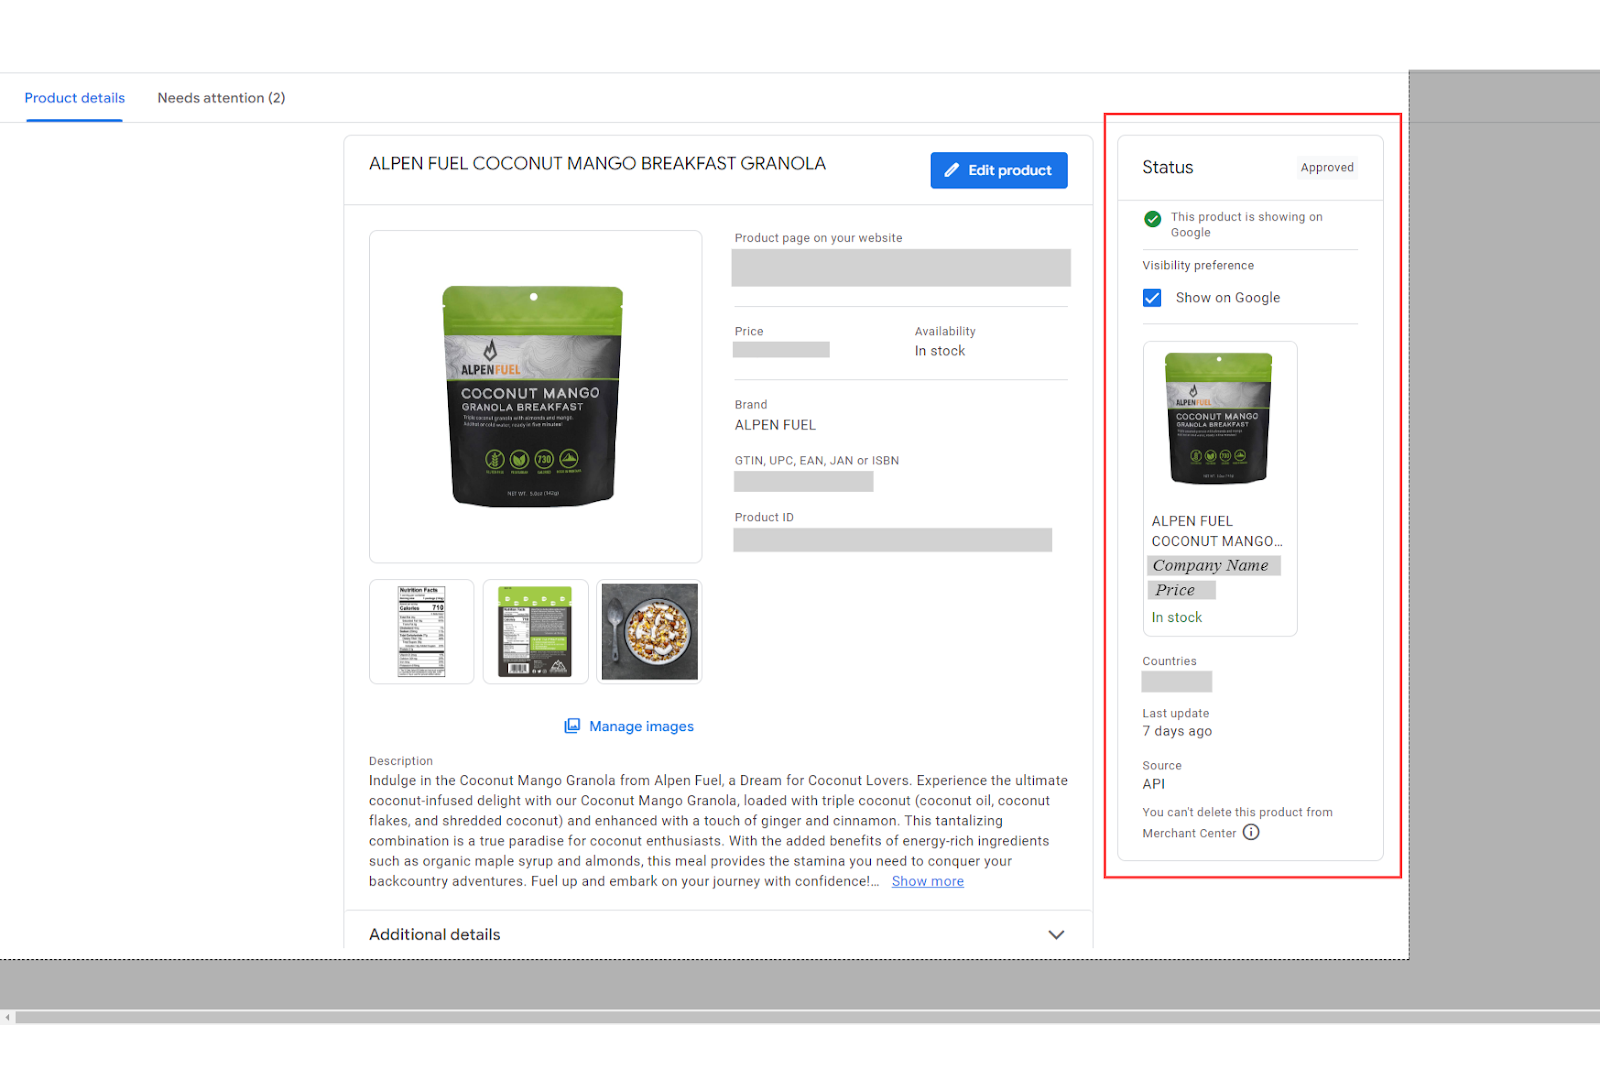Open the back-of-package thumbnail image

[535, 632]
